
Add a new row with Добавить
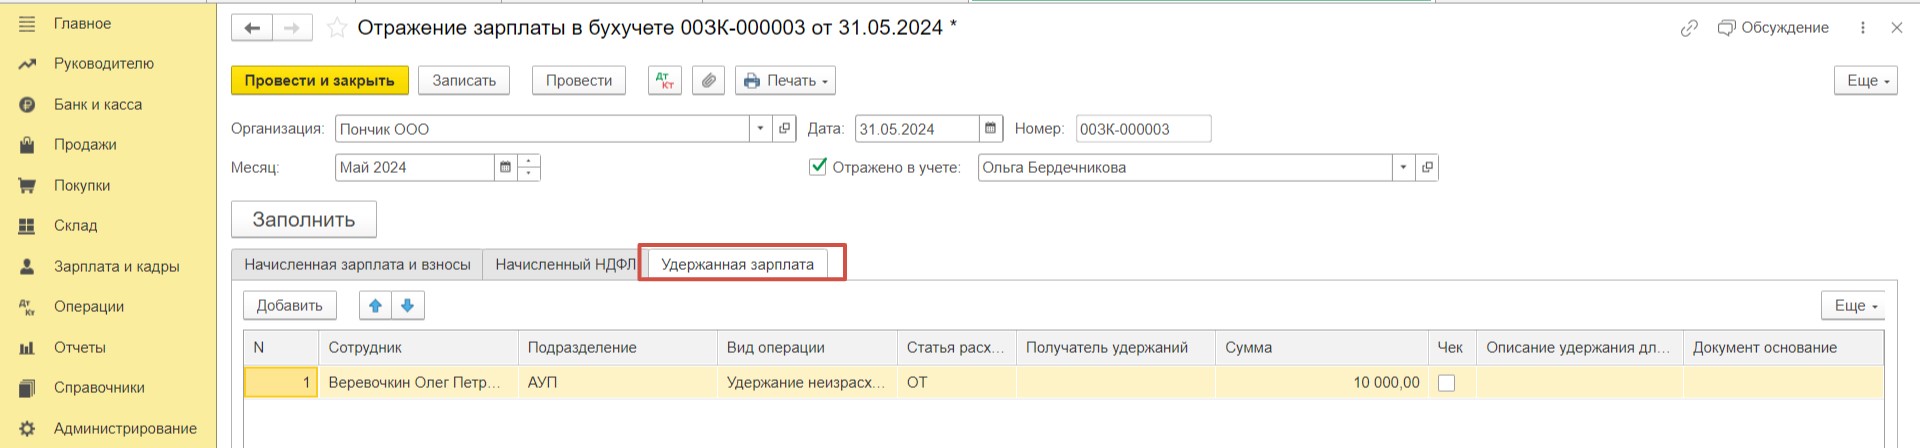click(290, 305)
